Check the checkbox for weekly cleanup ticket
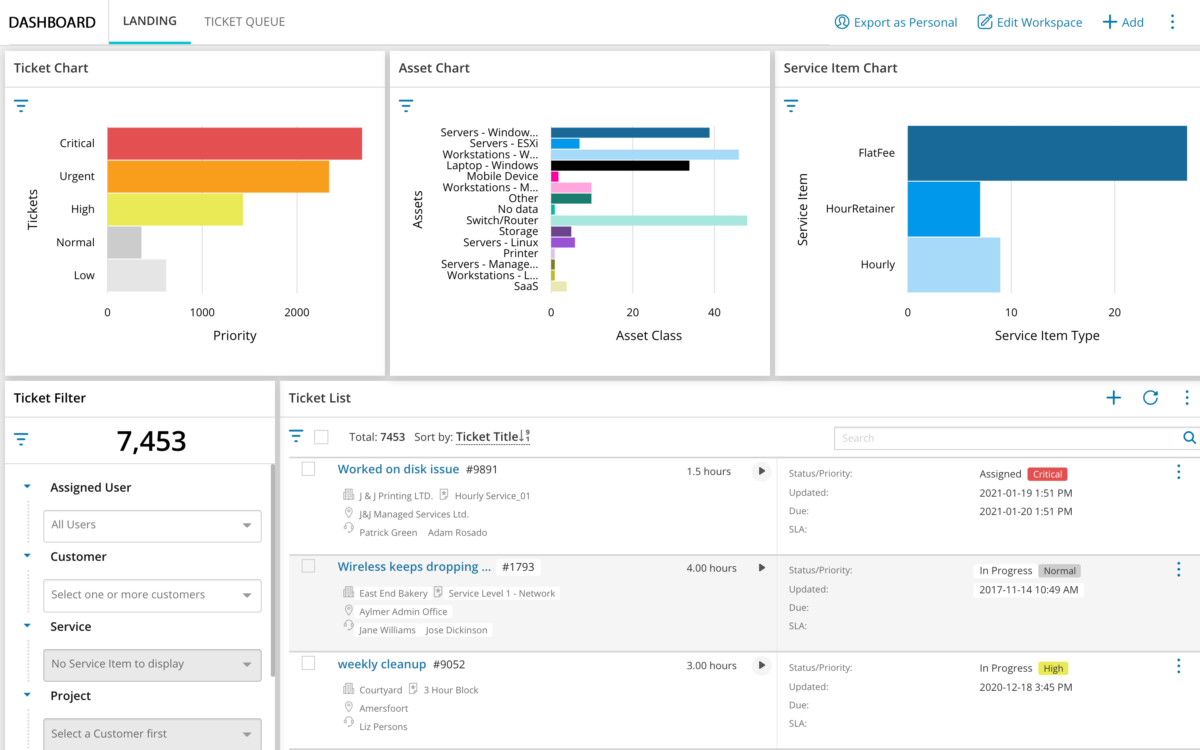This screenshot has width=1200, height=750. pyautogui.click(x=307, y=664)
